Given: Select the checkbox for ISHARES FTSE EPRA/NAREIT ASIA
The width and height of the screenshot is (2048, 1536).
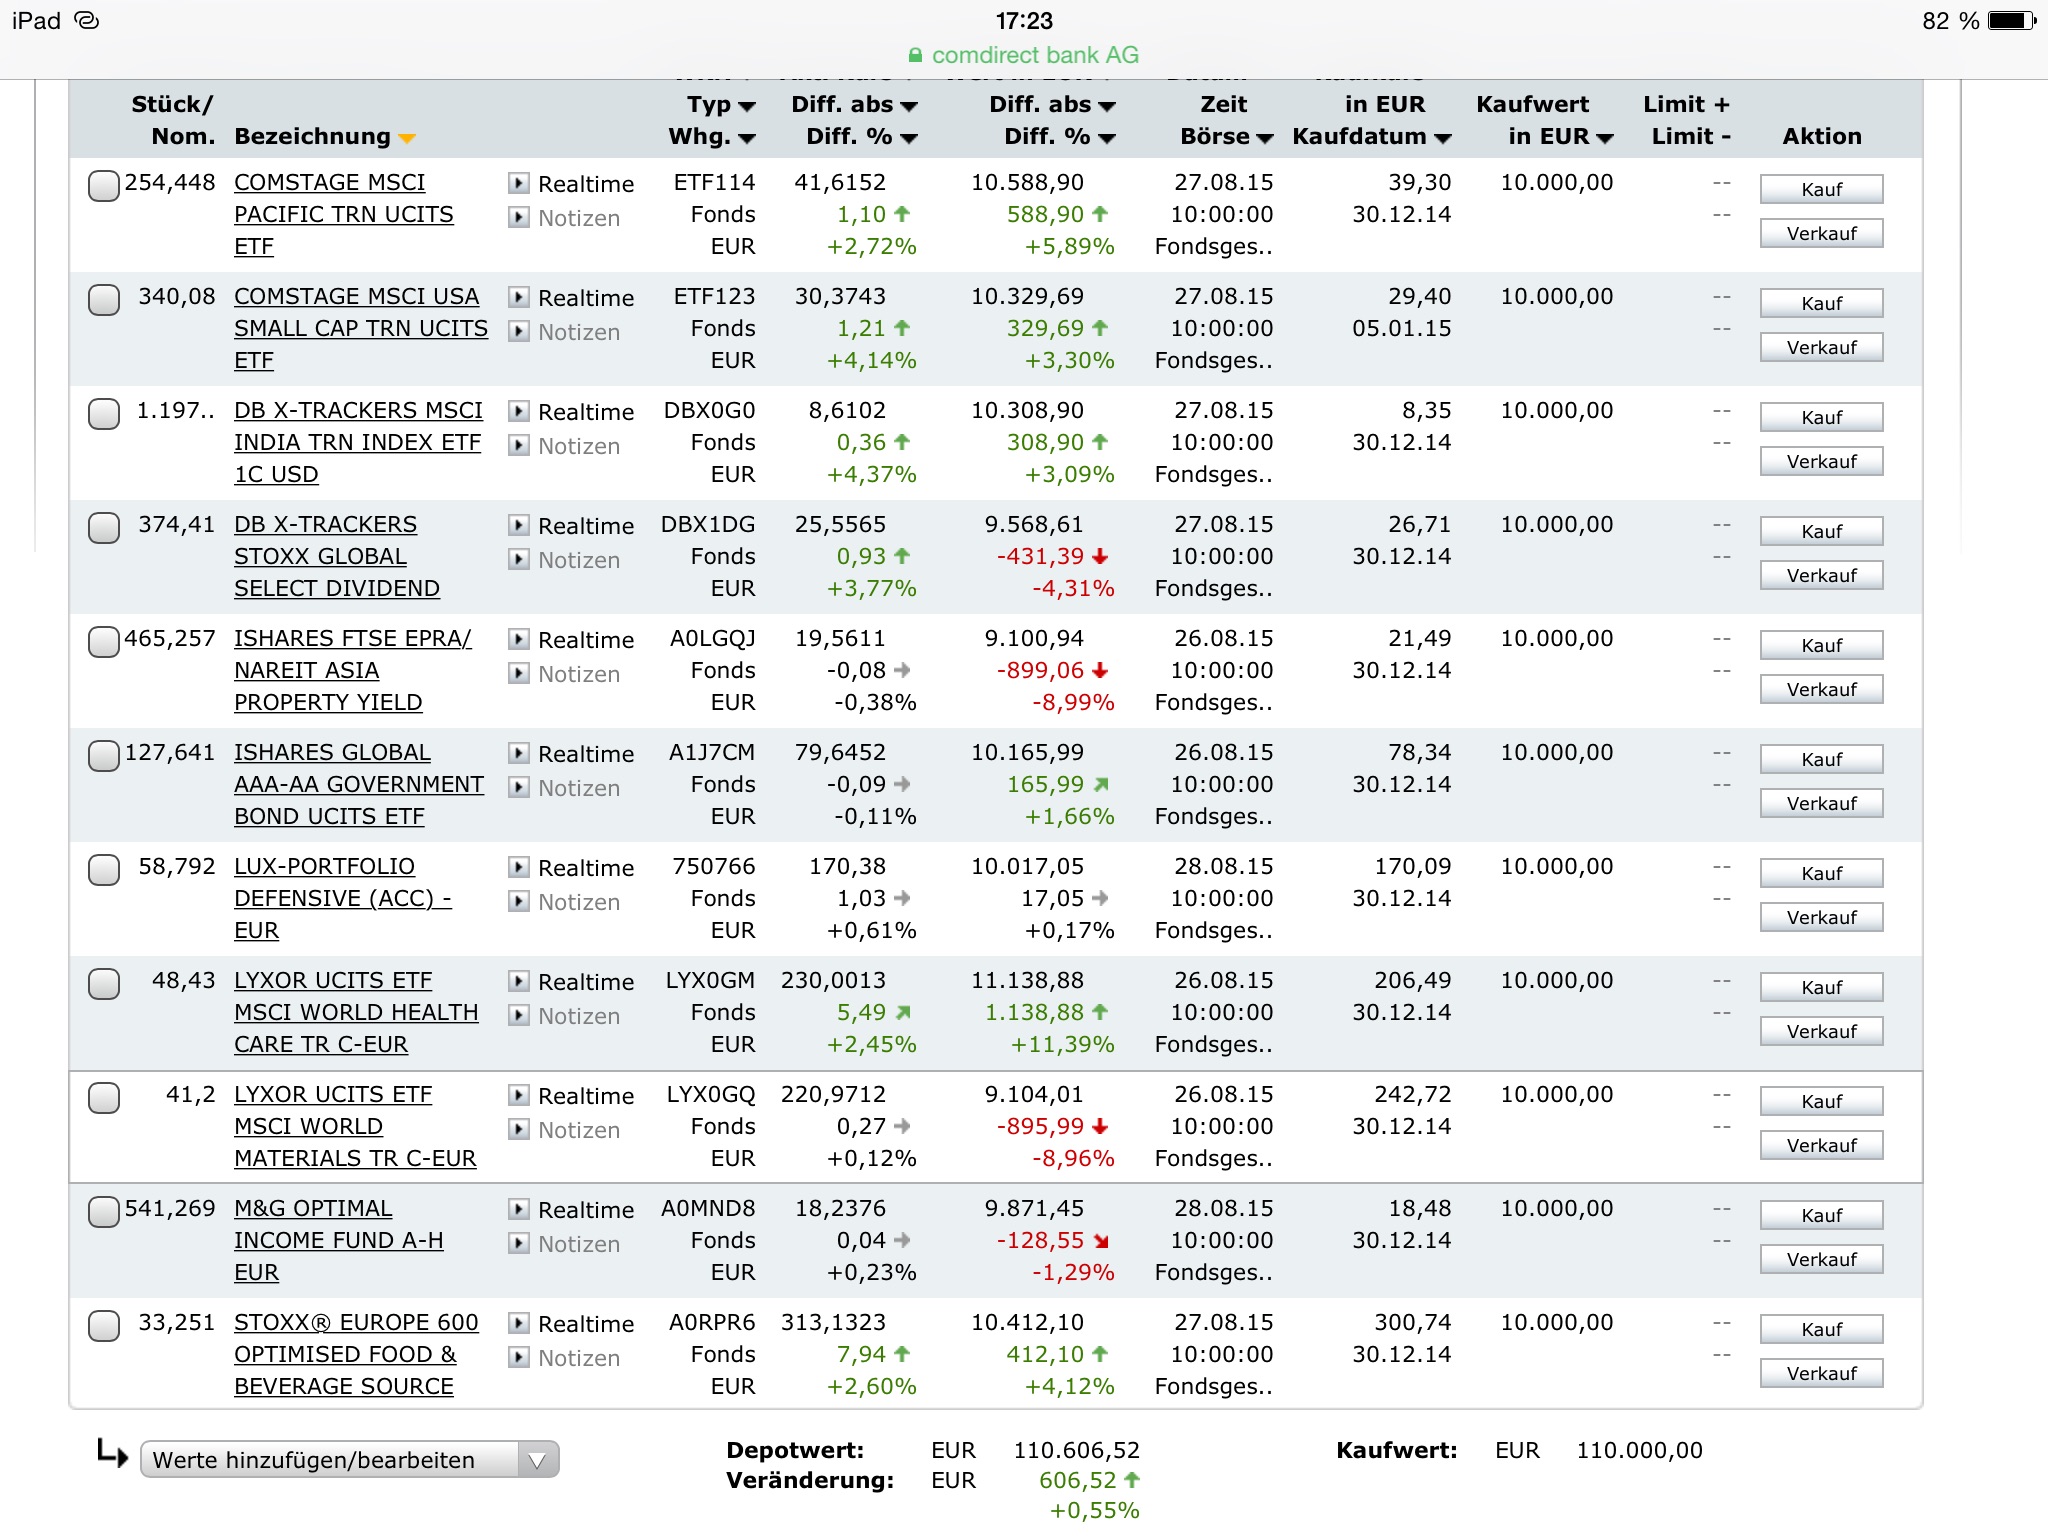Looking at the screenshot, I should tap(104, 642).
